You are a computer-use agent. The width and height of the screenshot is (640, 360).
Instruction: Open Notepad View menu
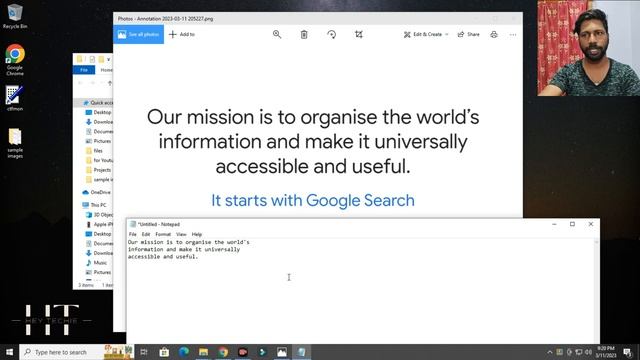pos(181,234)
